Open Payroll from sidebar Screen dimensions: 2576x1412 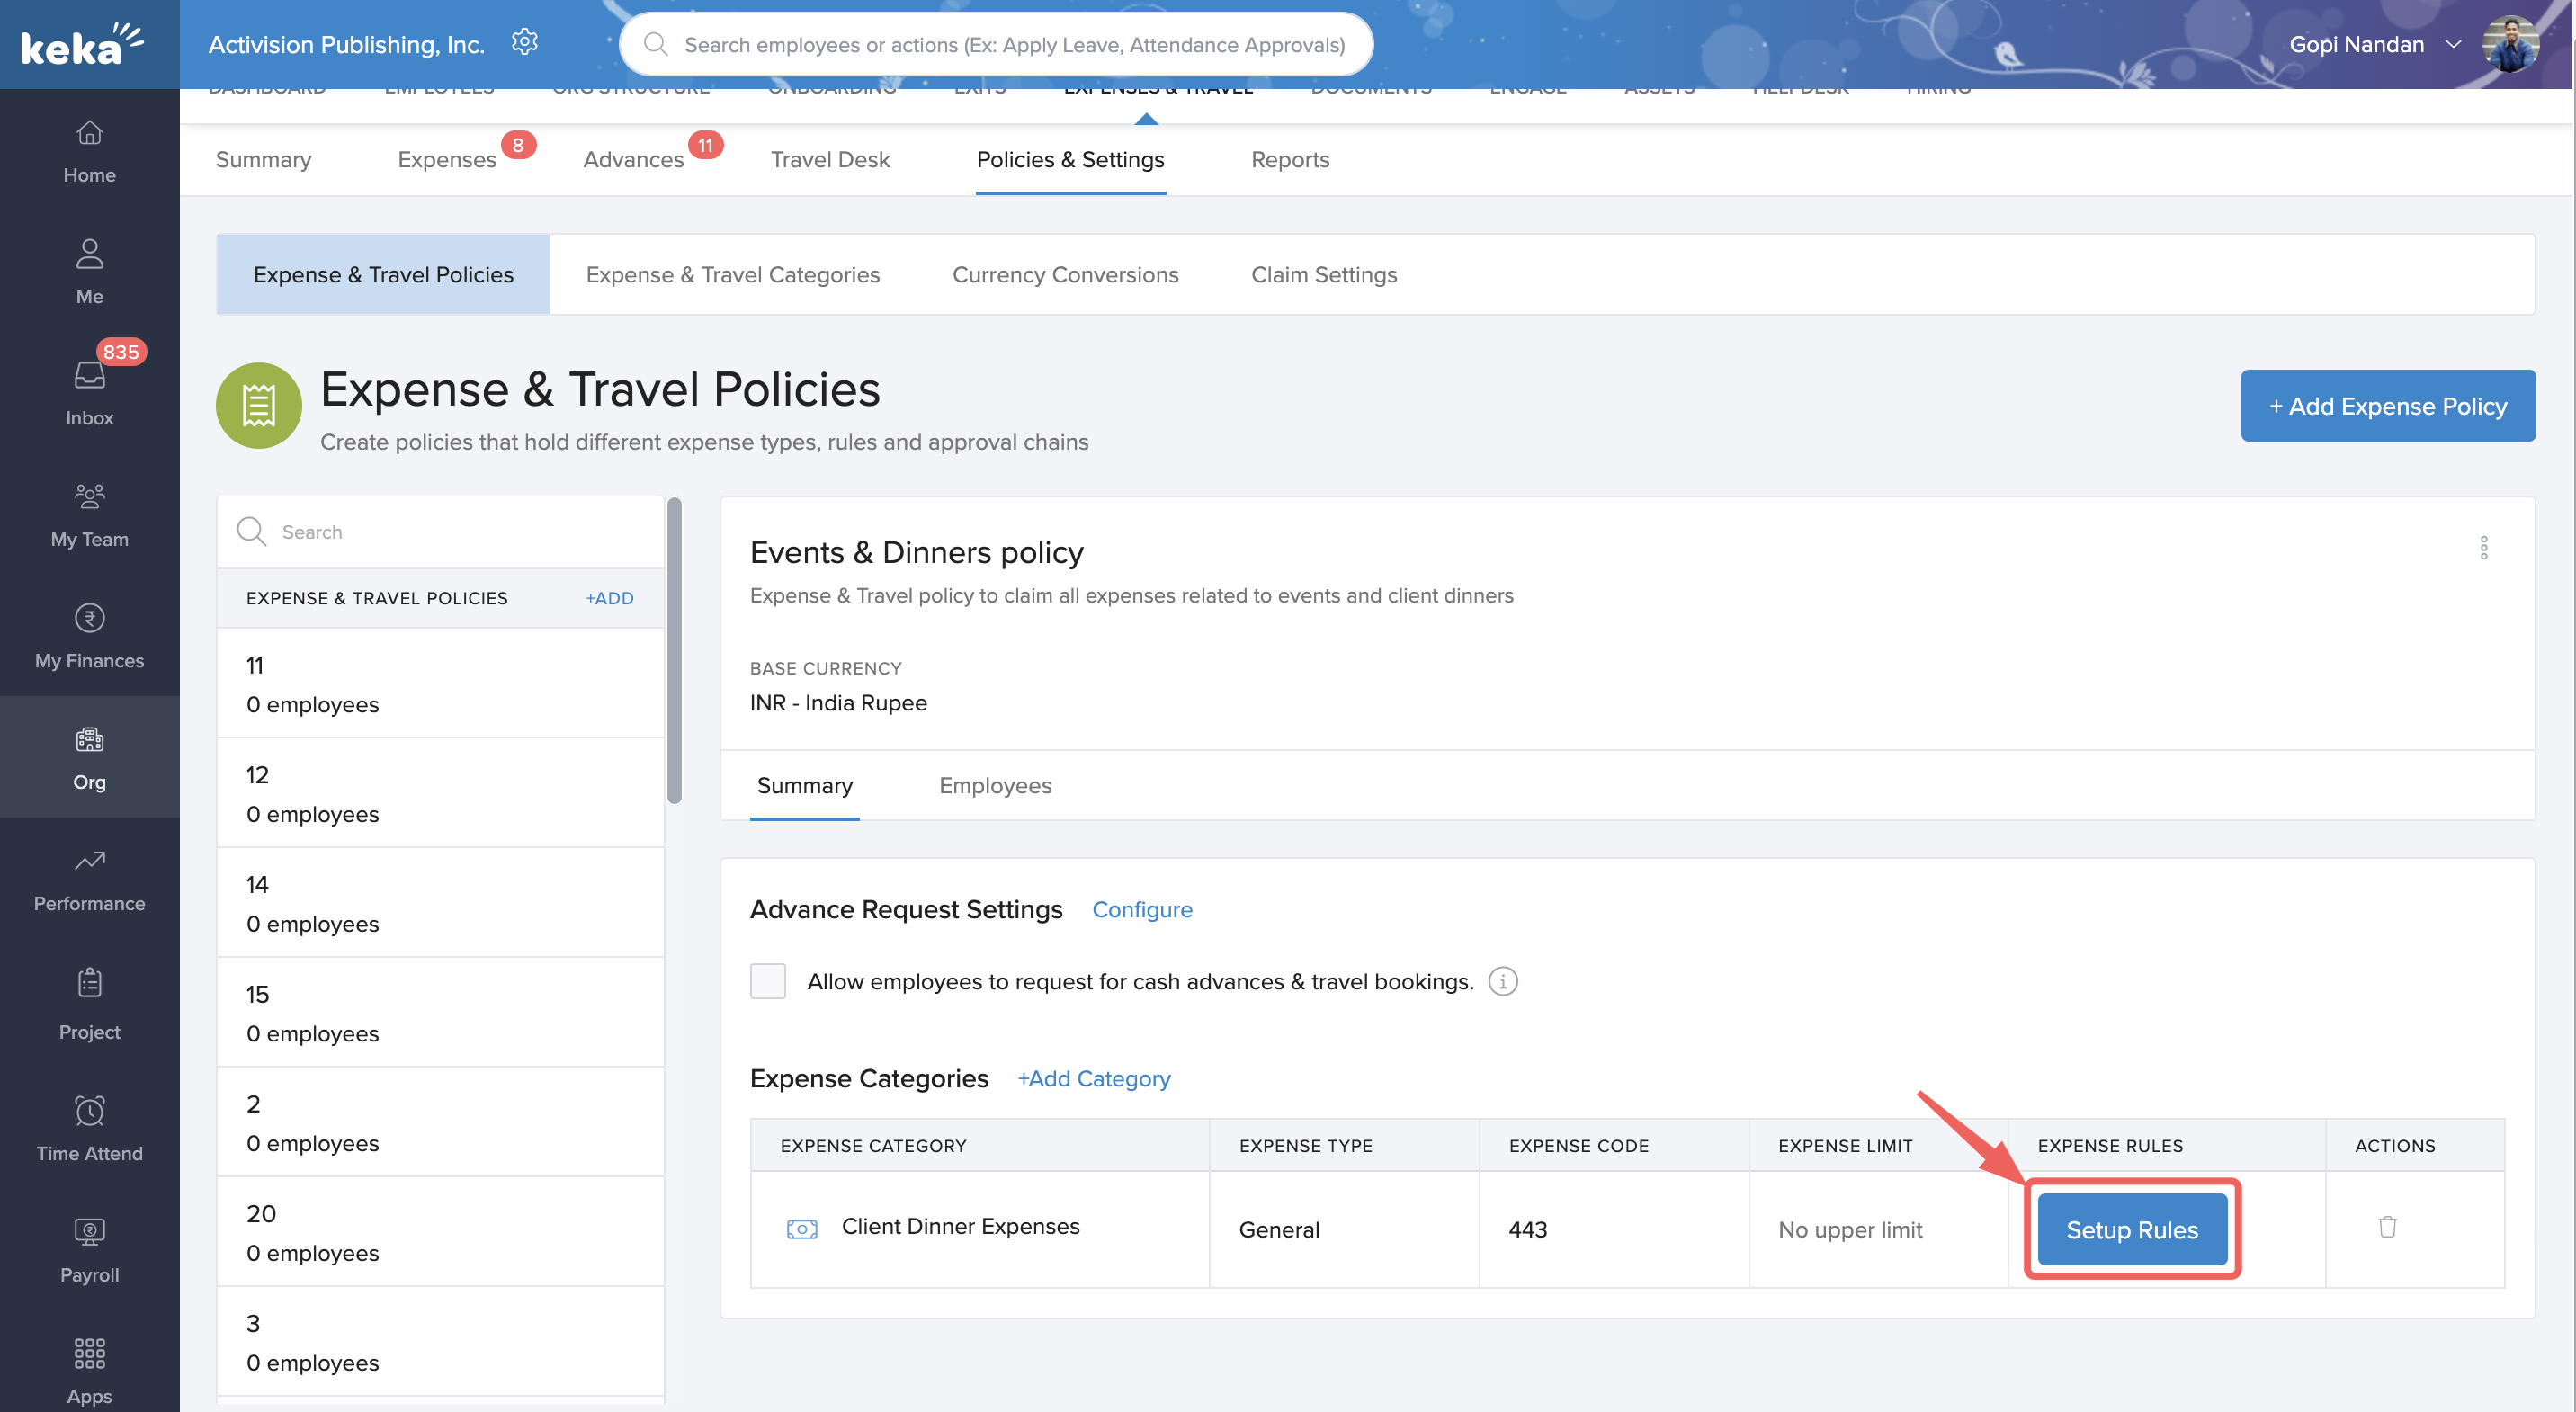[89, 1249]
